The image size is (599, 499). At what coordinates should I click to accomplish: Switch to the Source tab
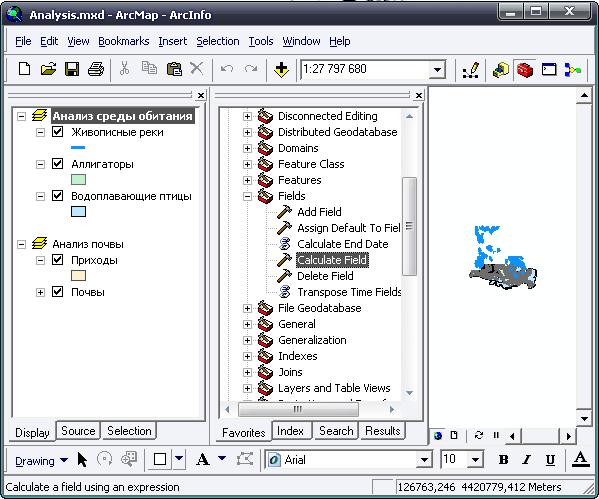[x=78, y=431]
